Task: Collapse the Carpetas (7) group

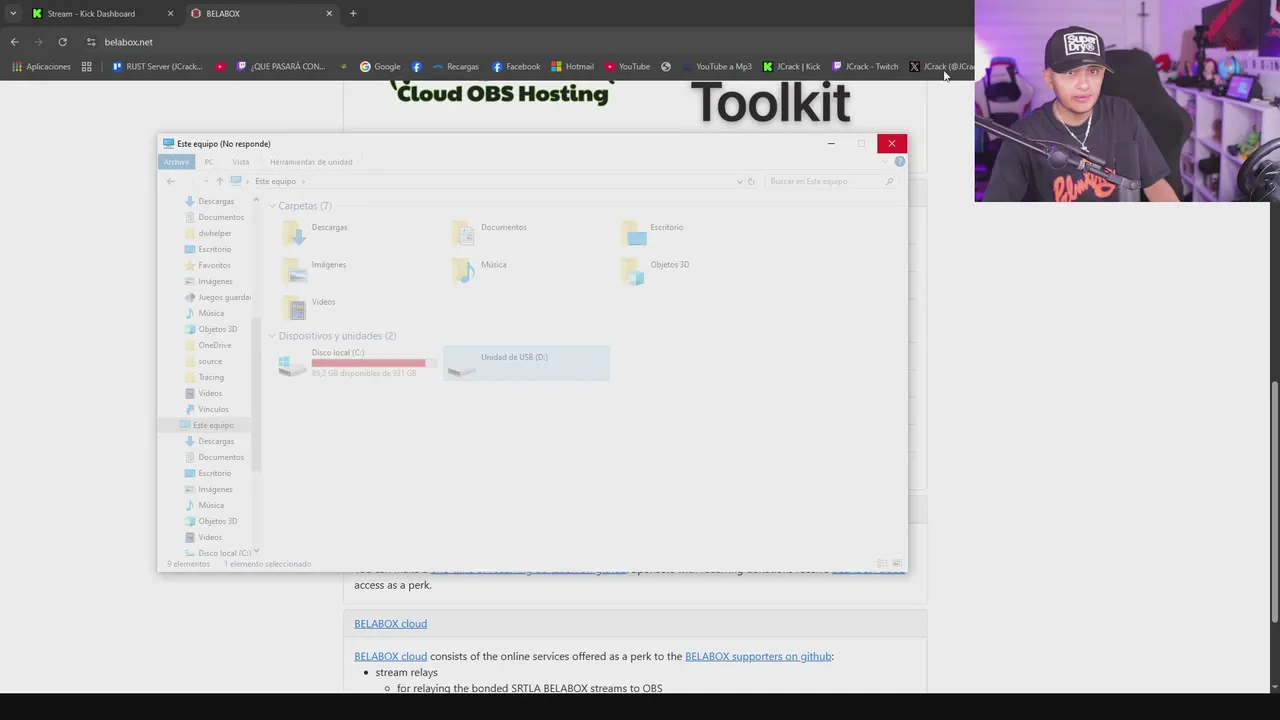Action: pyautogui.click(x=272, y=206)
